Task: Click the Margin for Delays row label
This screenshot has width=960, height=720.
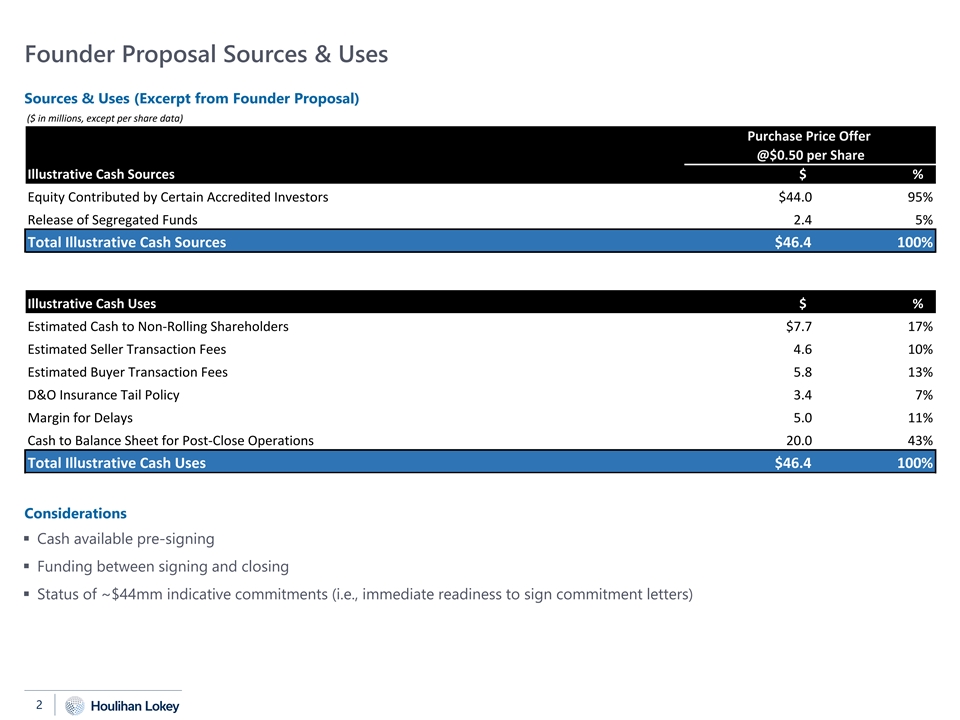Action: 80,418
